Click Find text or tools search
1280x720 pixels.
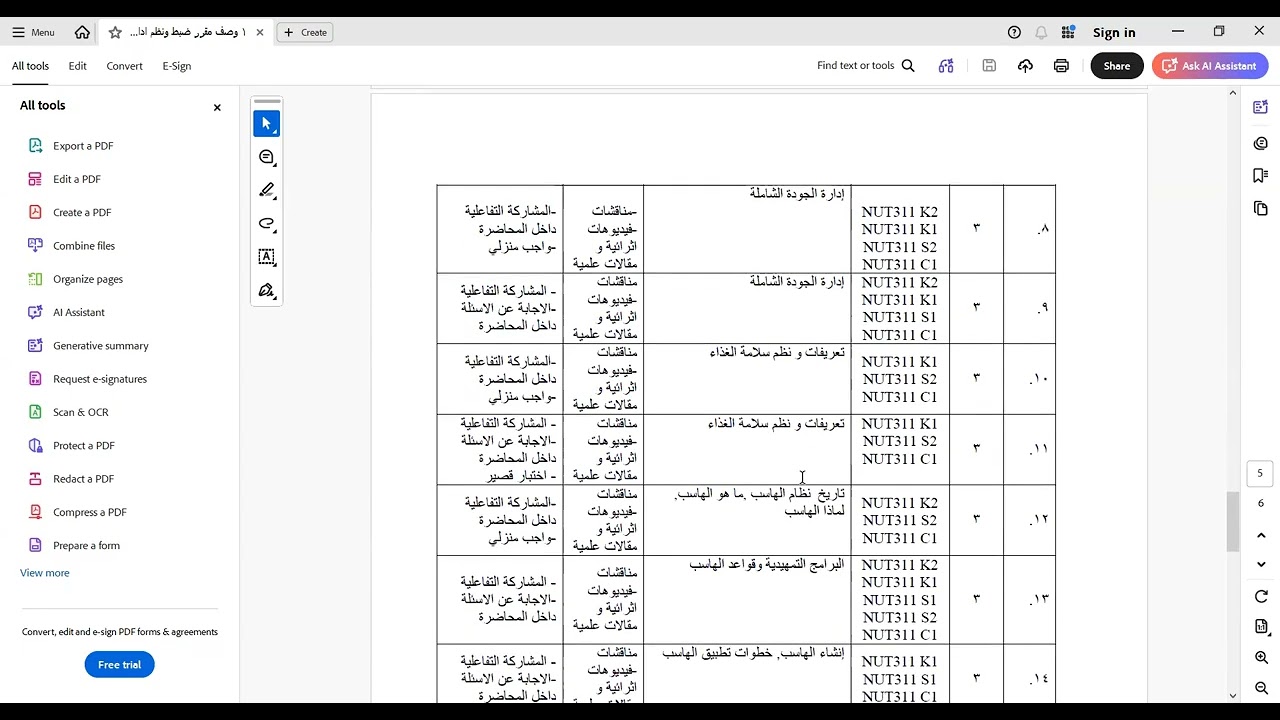pyautogui.click(x=866, y=66)
